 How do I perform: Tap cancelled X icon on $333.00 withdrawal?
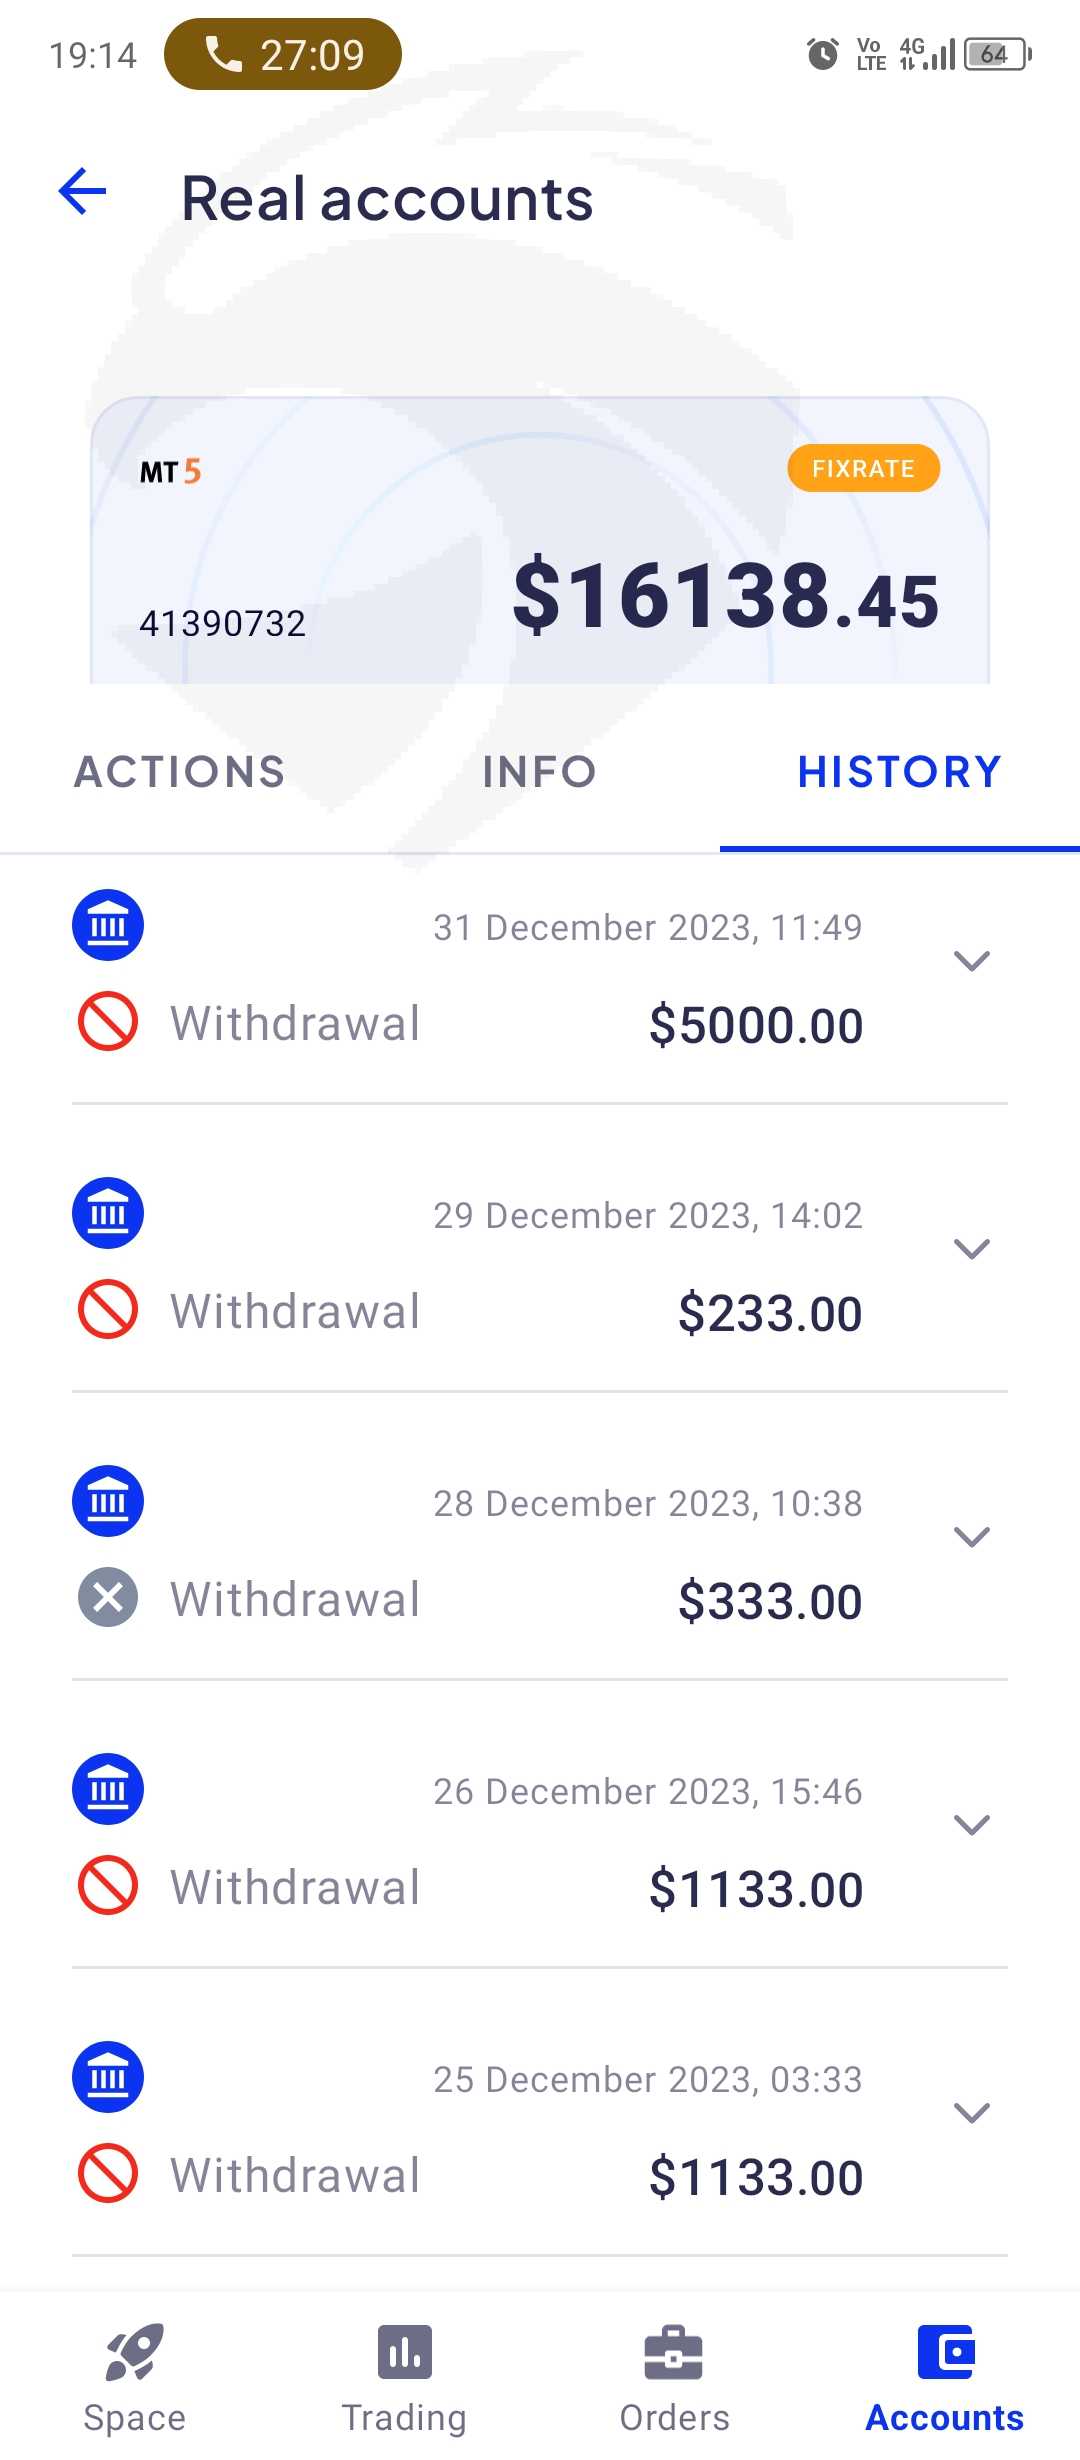pos(108,1597)
